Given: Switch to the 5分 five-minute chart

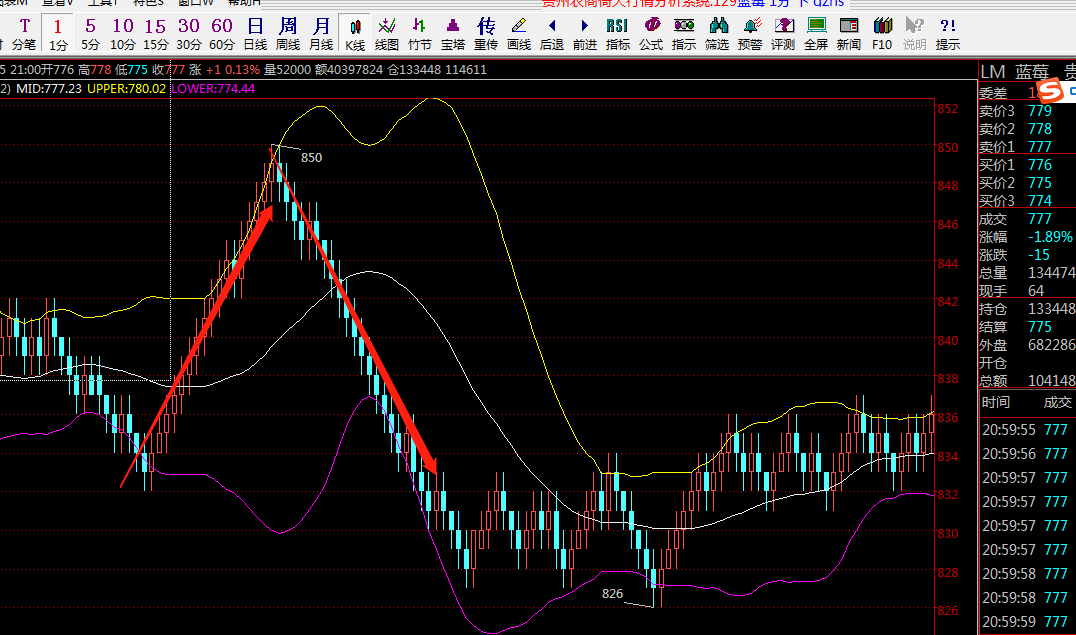Looking at the screenshot, I should (x=90, y=34).
